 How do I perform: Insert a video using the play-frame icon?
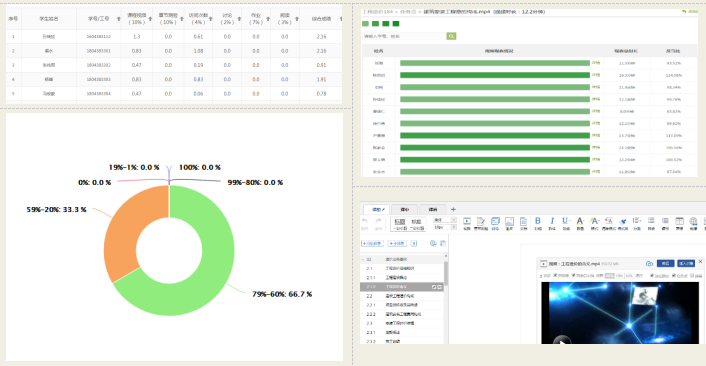(467, 221)
